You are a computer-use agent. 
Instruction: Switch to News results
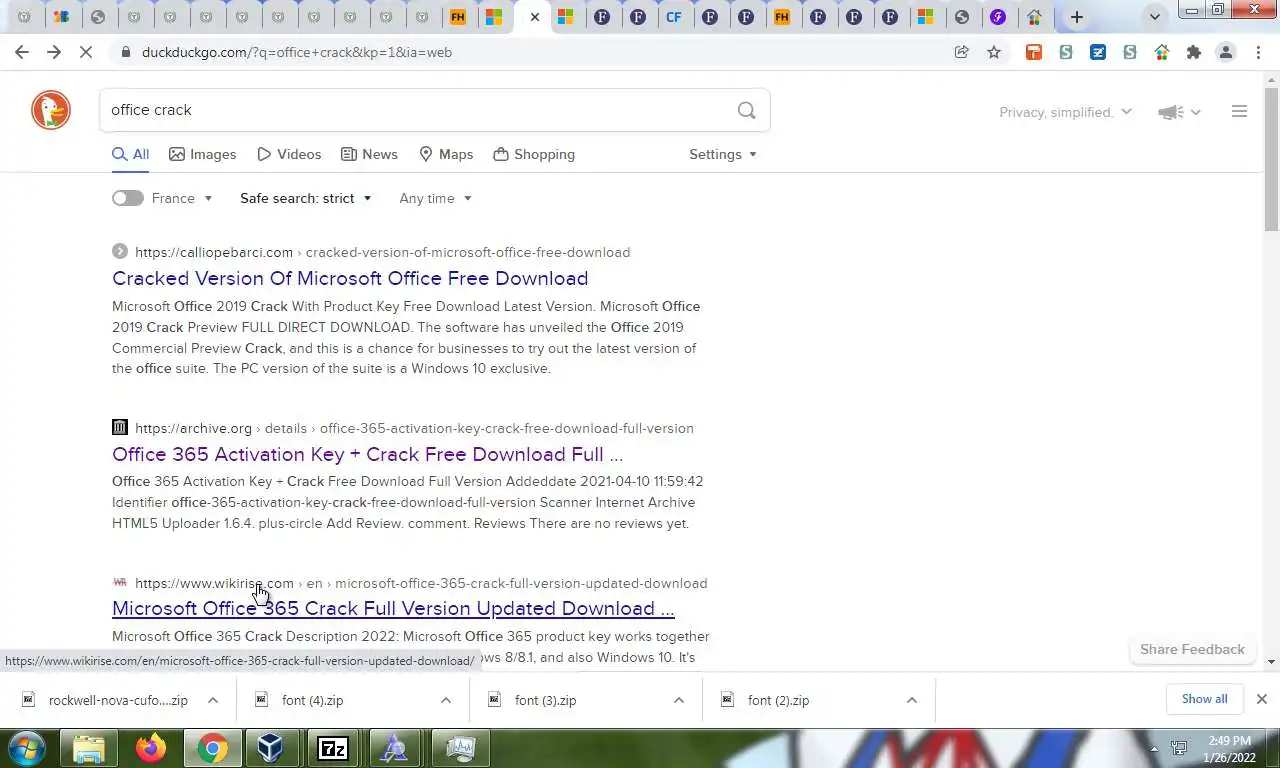coord(369,154)
